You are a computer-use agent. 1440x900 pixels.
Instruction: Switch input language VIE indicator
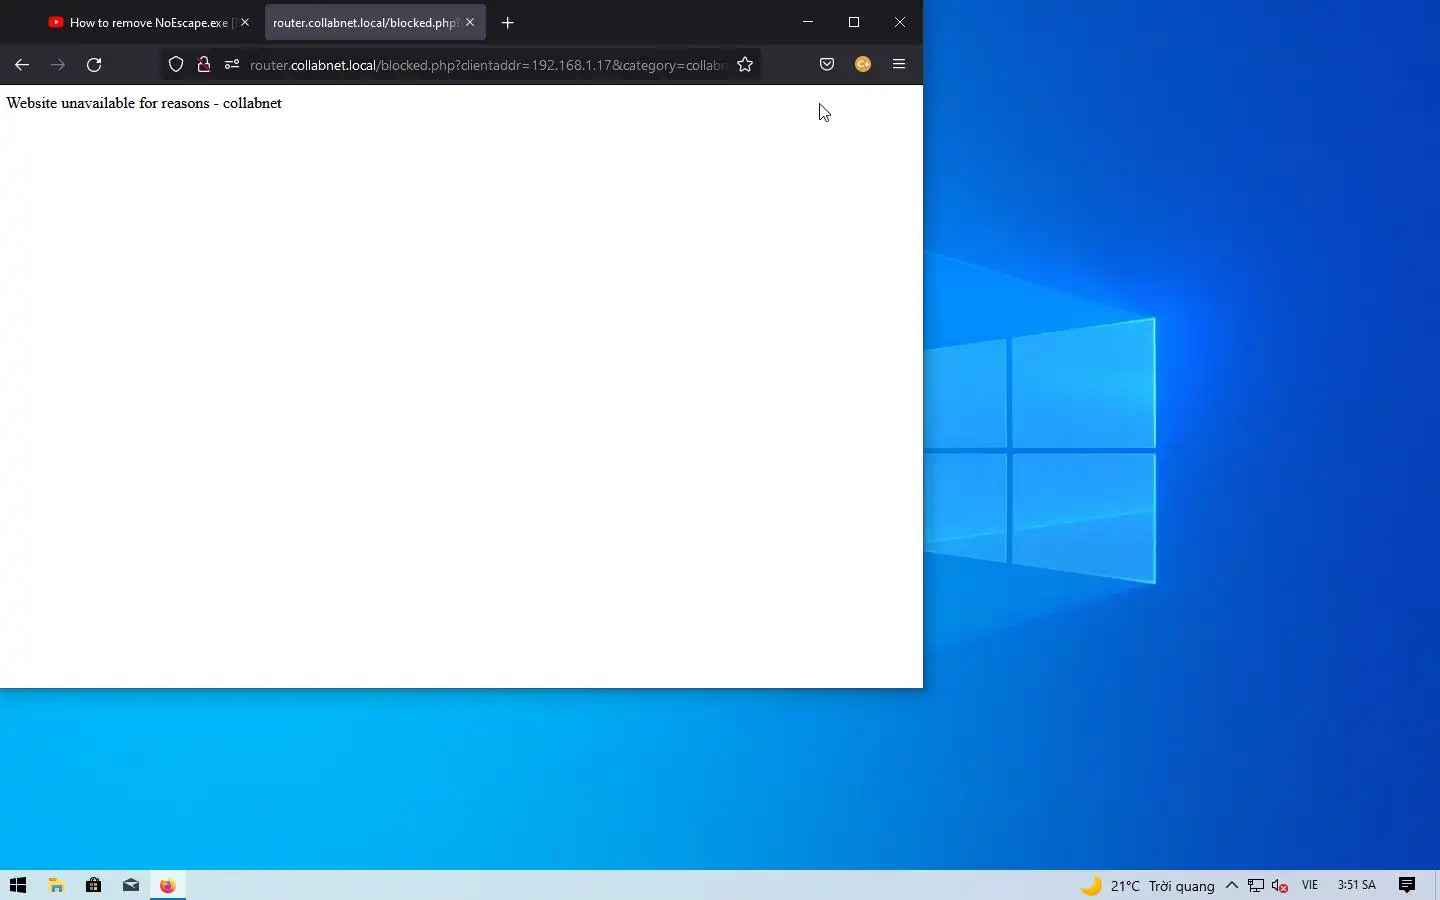click(x=1310, y=885)
